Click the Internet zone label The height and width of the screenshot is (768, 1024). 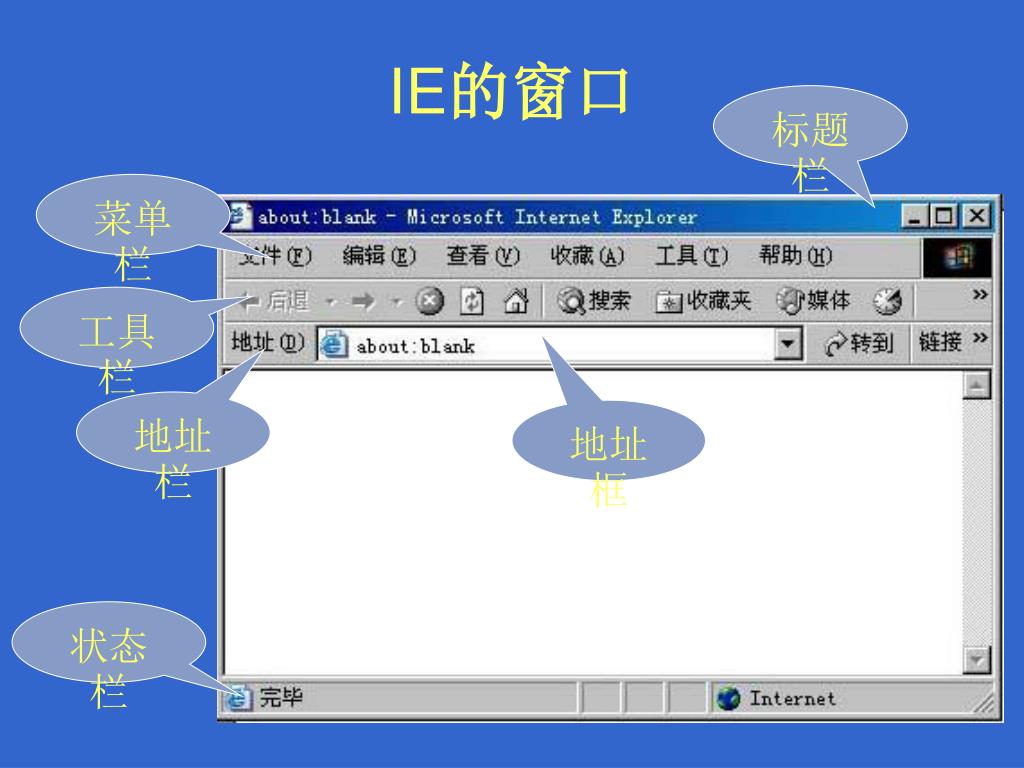[792, 698]
